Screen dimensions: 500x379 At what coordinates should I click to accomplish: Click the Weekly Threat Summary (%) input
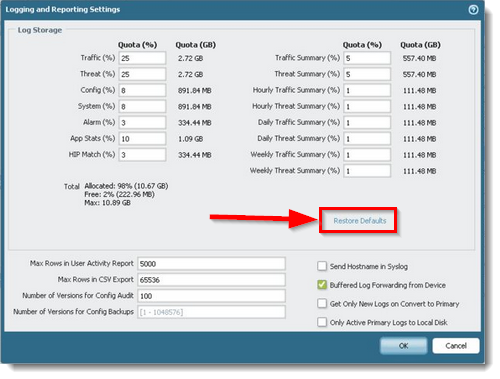pos(367,171)
